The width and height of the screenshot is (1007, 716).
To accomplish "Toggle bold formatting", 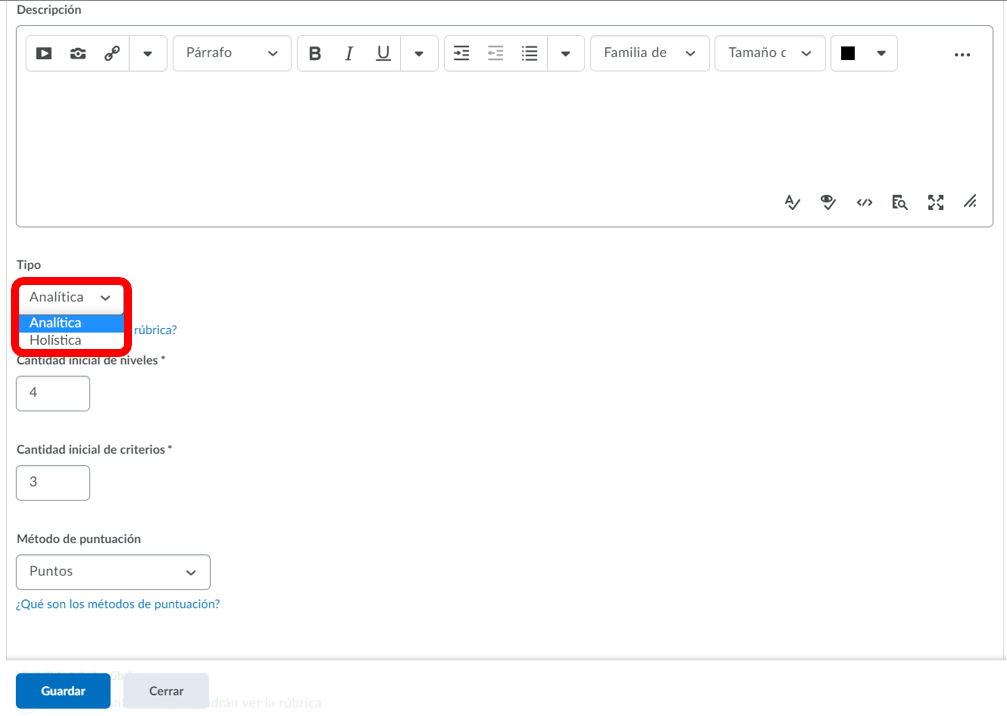I will (315, 54).
